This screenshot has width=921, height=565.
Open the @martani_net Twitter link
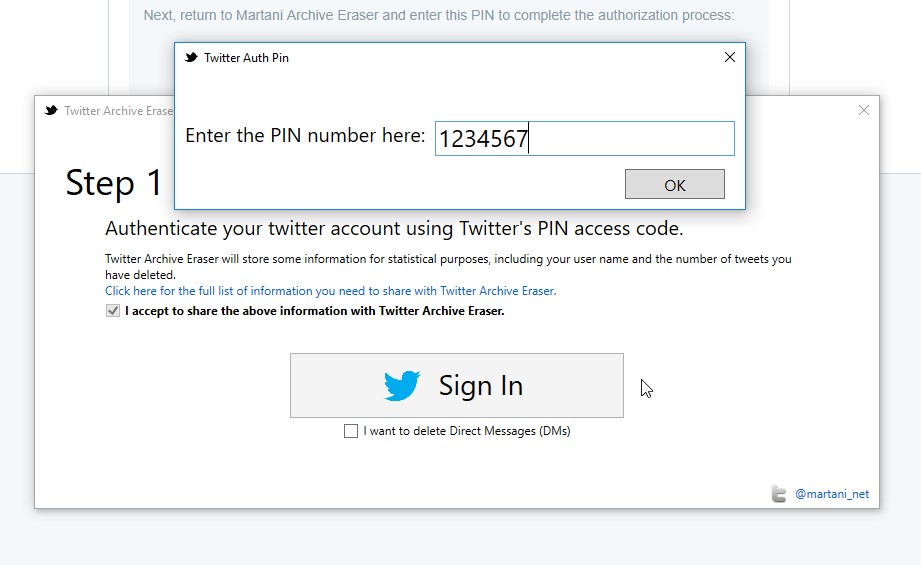832,494
